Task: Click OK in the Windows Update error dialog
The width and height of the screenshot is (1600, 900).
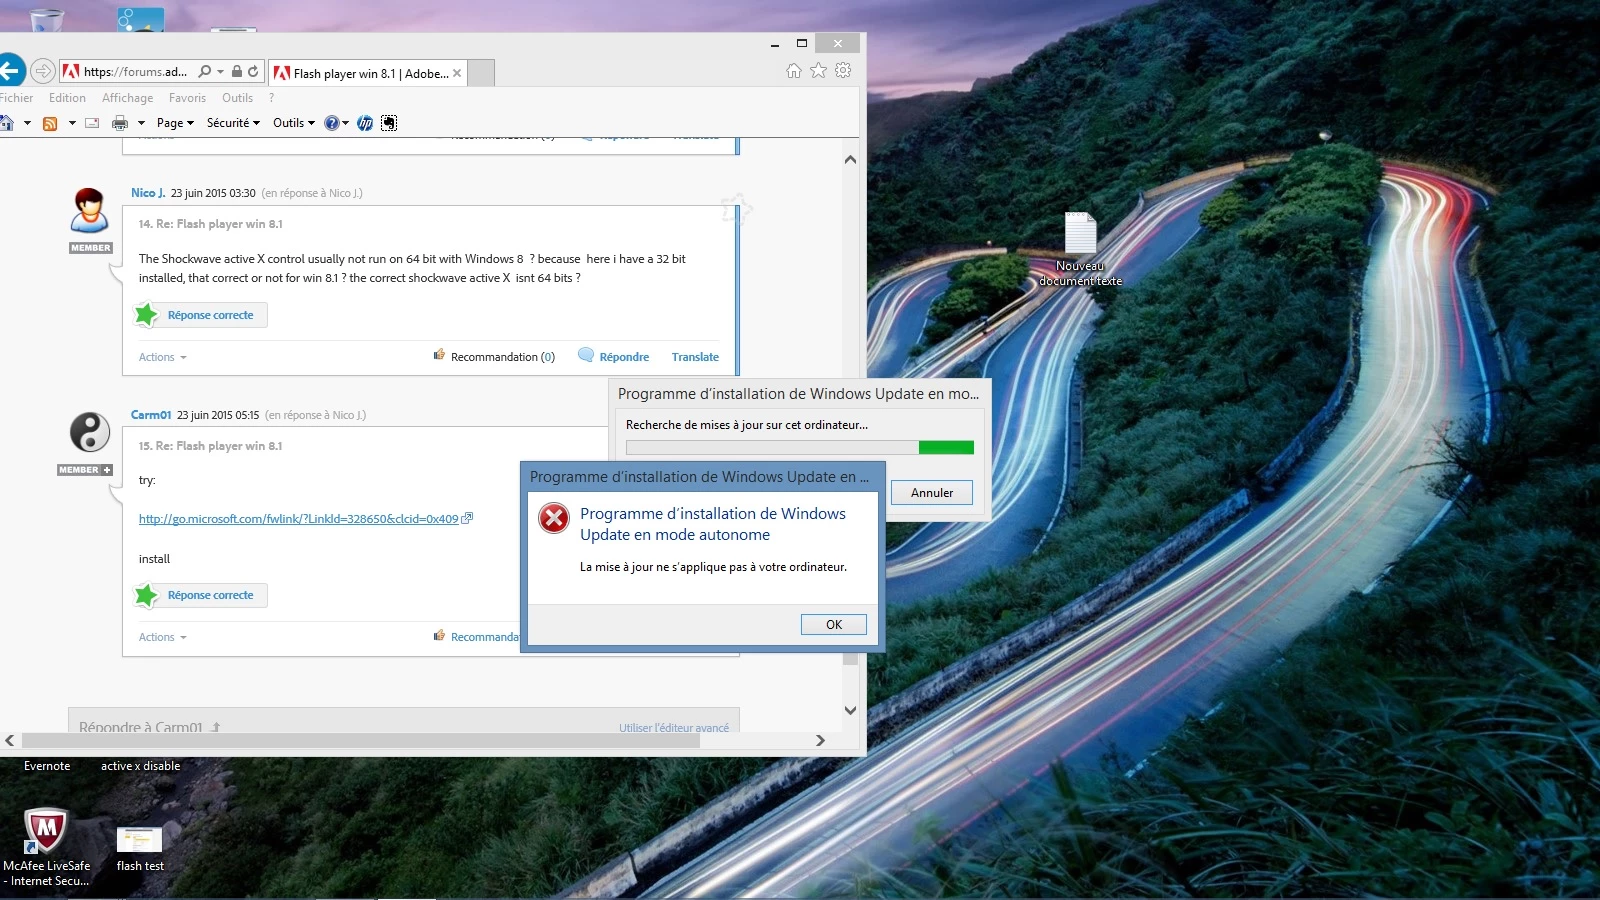Action: (833, 624)
